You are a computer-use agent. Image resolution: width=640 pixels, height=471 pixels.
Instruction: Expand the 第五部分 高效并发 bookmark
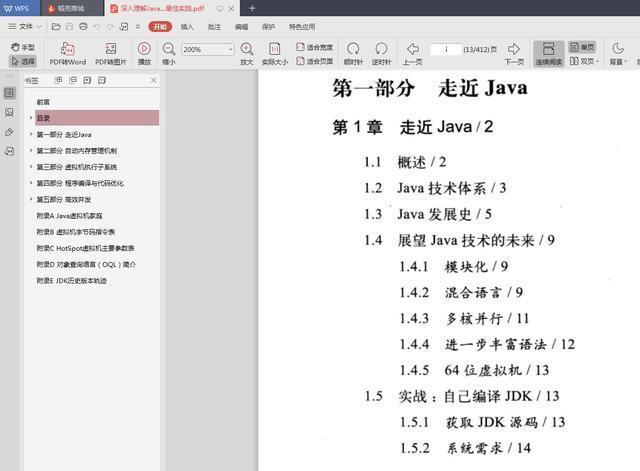31,200
